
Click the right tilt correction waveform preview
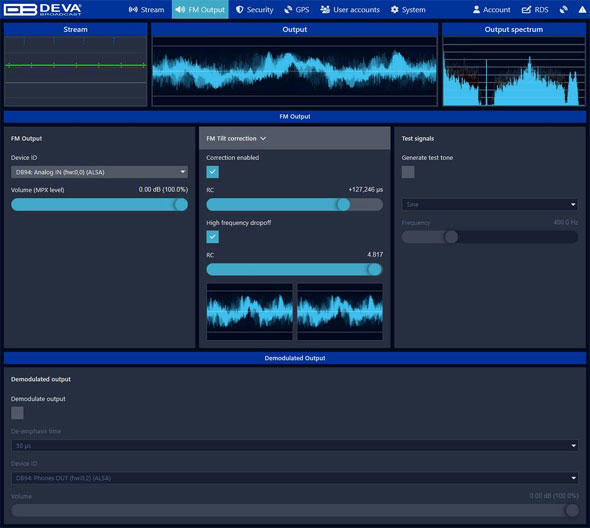(340, 312)
